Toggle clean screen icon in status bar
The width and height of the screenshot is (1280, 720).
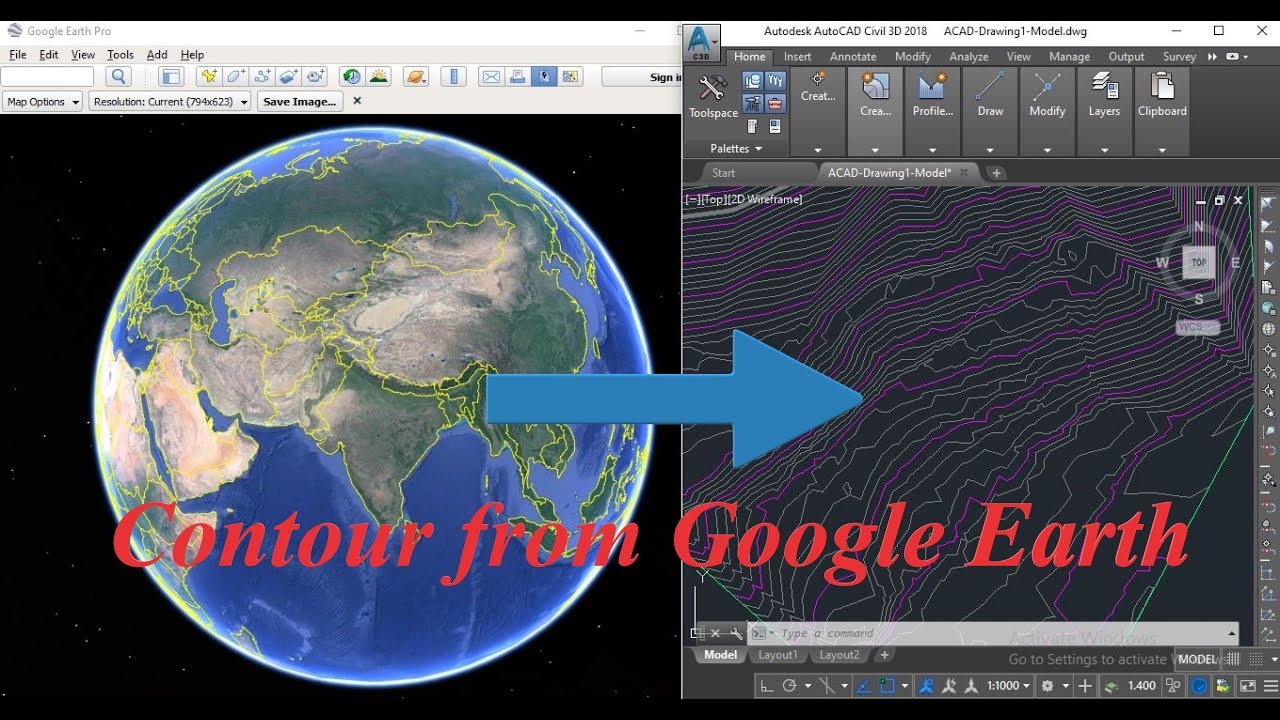[x=1248, y=686]
